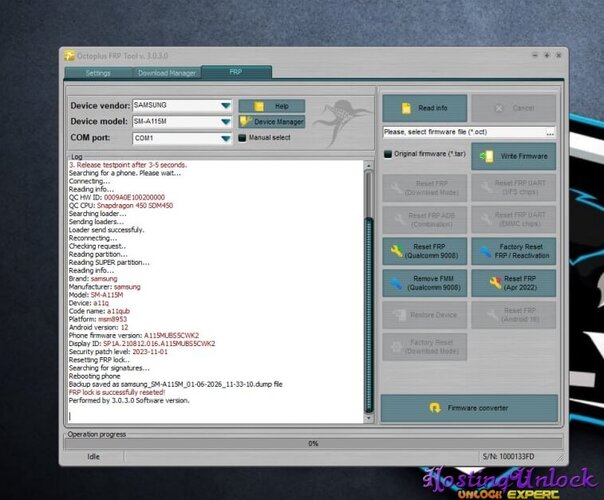Click Reset FRP (Download Mode) button

point(424,188)
